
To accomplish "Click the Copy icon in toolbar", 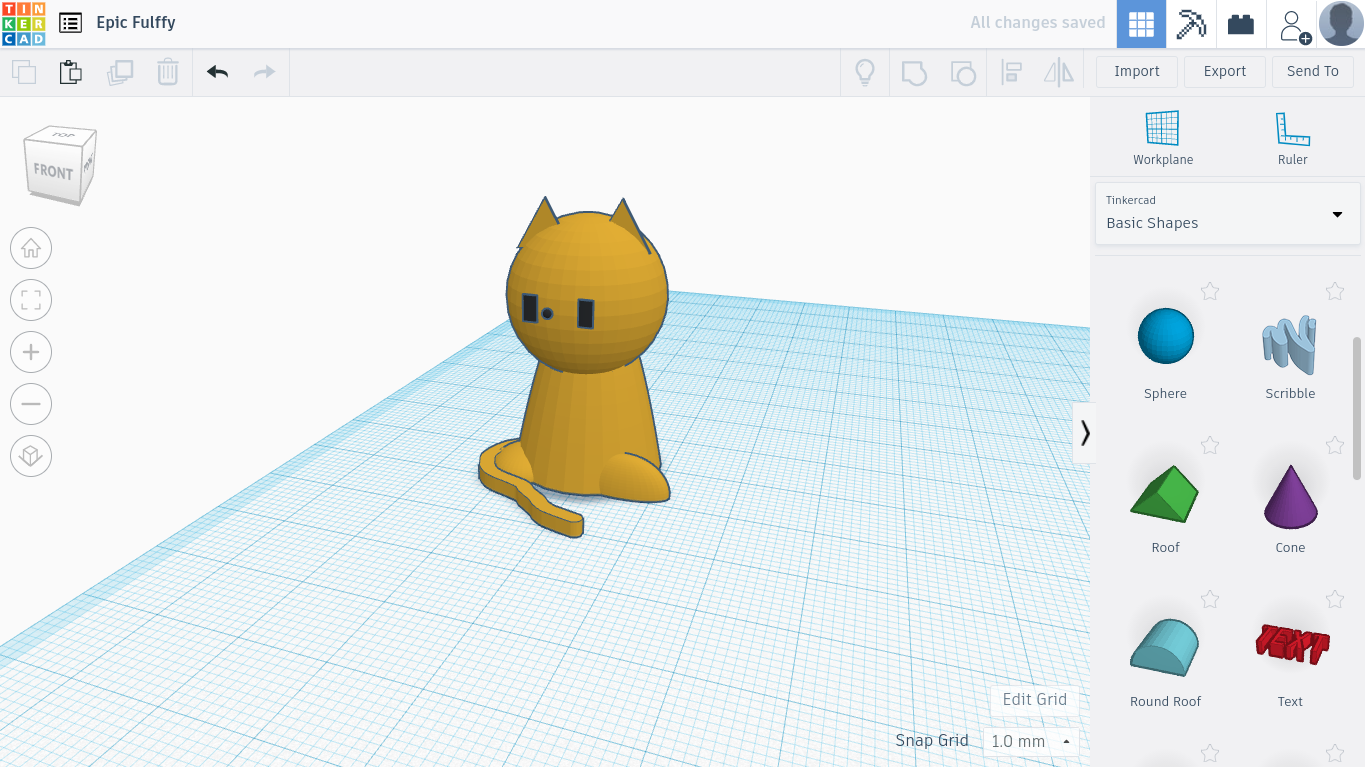I will click(x=23, y=72).
